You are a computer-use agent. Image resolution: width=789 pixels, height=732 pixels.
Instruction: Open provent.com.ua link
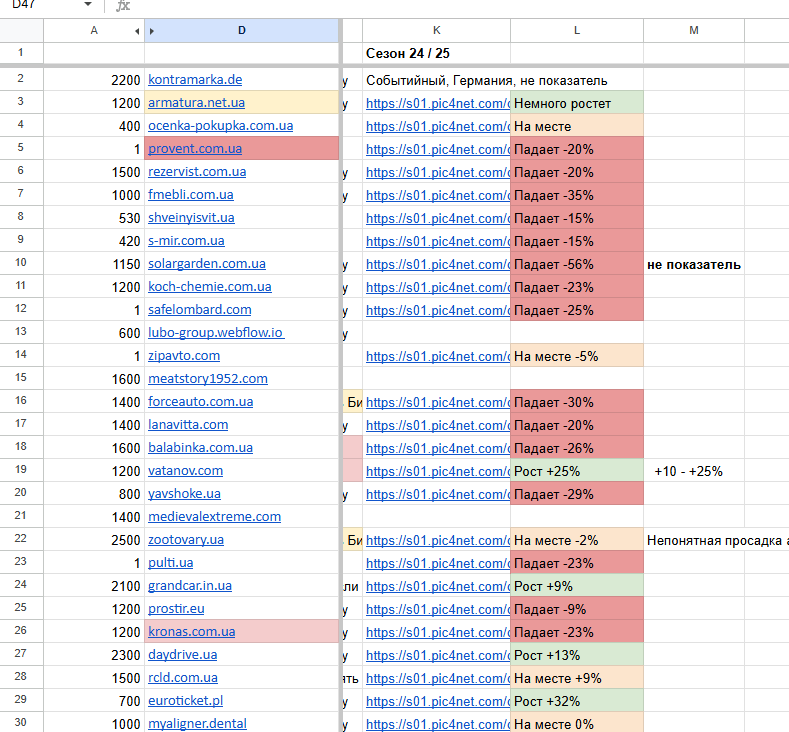coord(195,149)
